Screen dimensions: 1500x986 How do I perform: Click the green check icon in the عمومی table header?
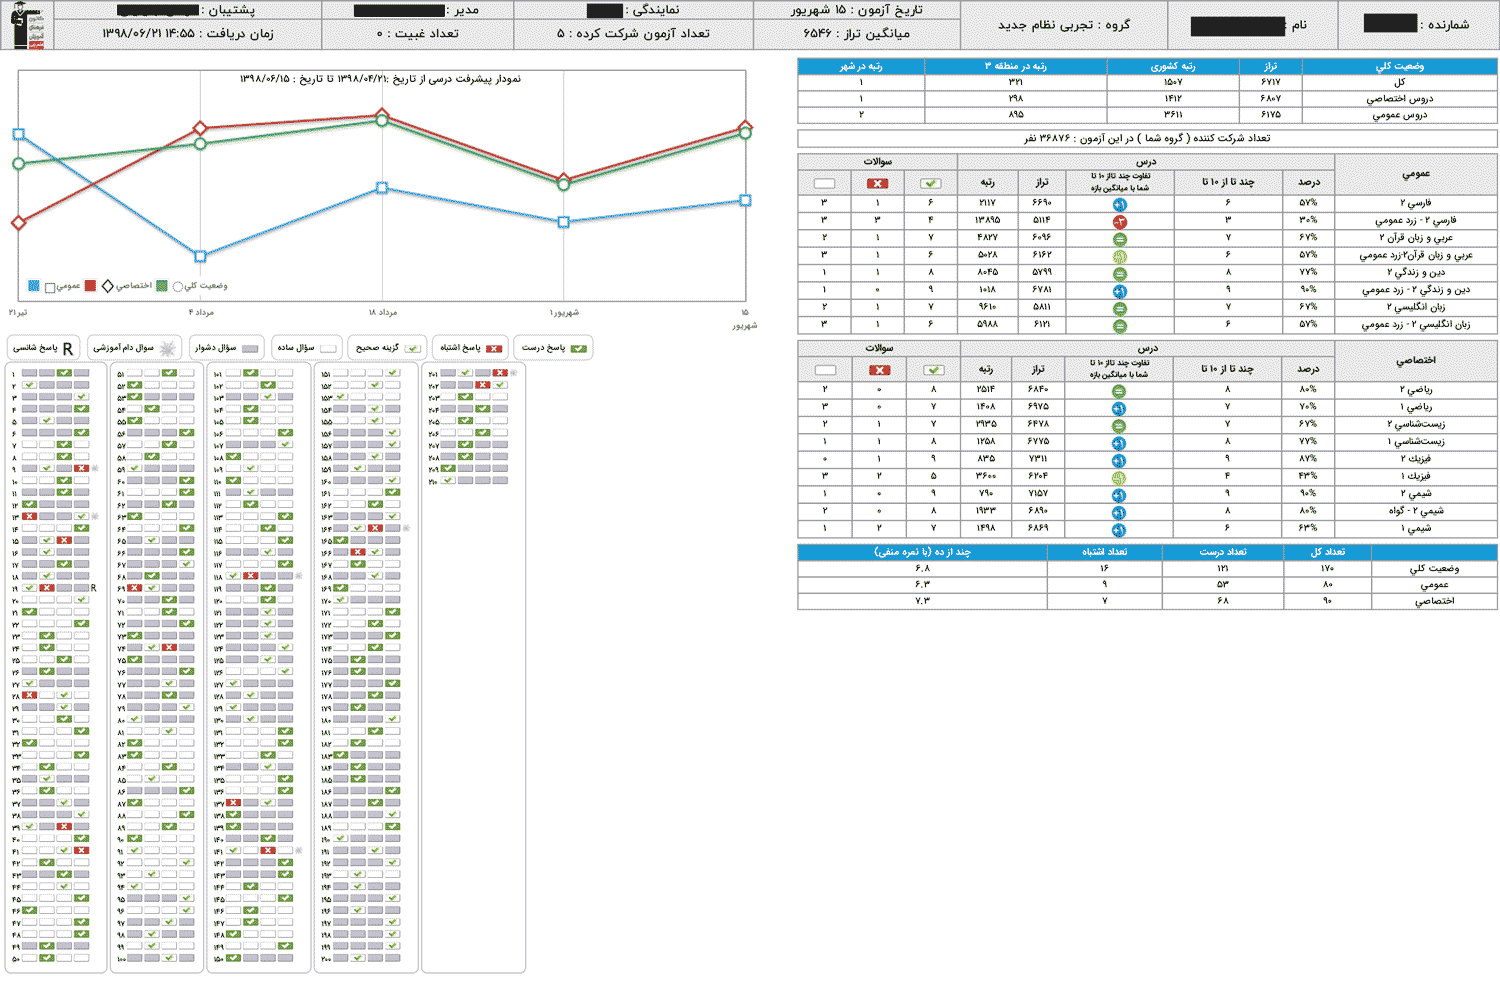coord(930,183)
